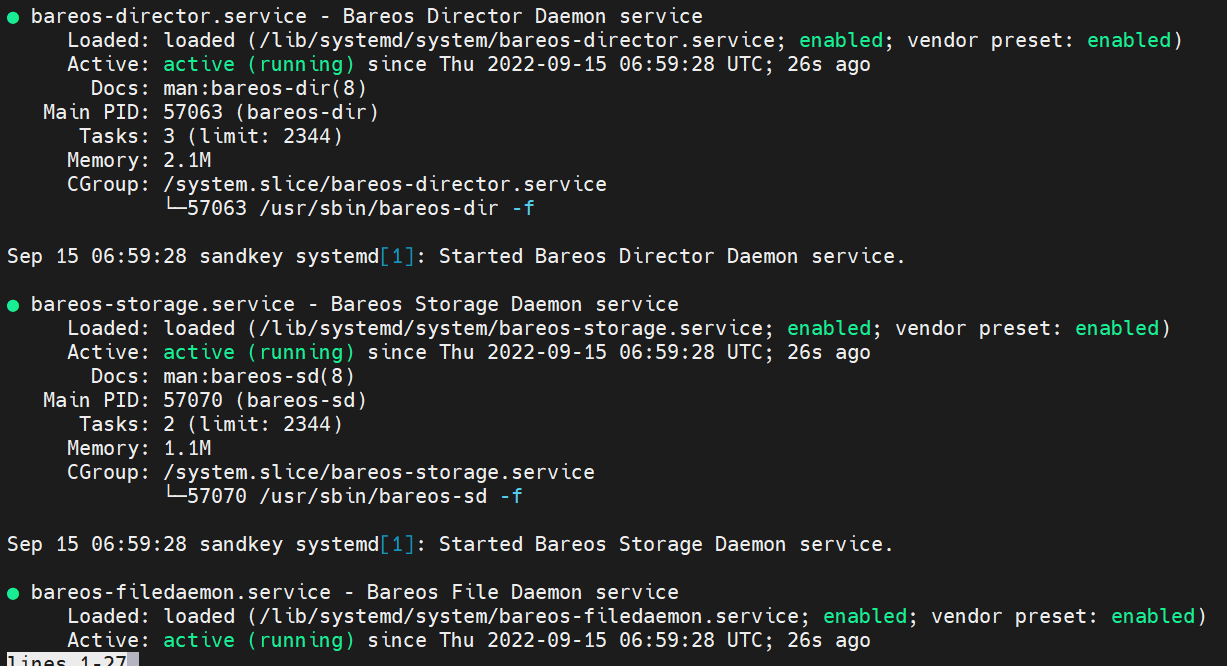Click the CGroup path /system.slice/bareos-director.service

pos(385,185)
